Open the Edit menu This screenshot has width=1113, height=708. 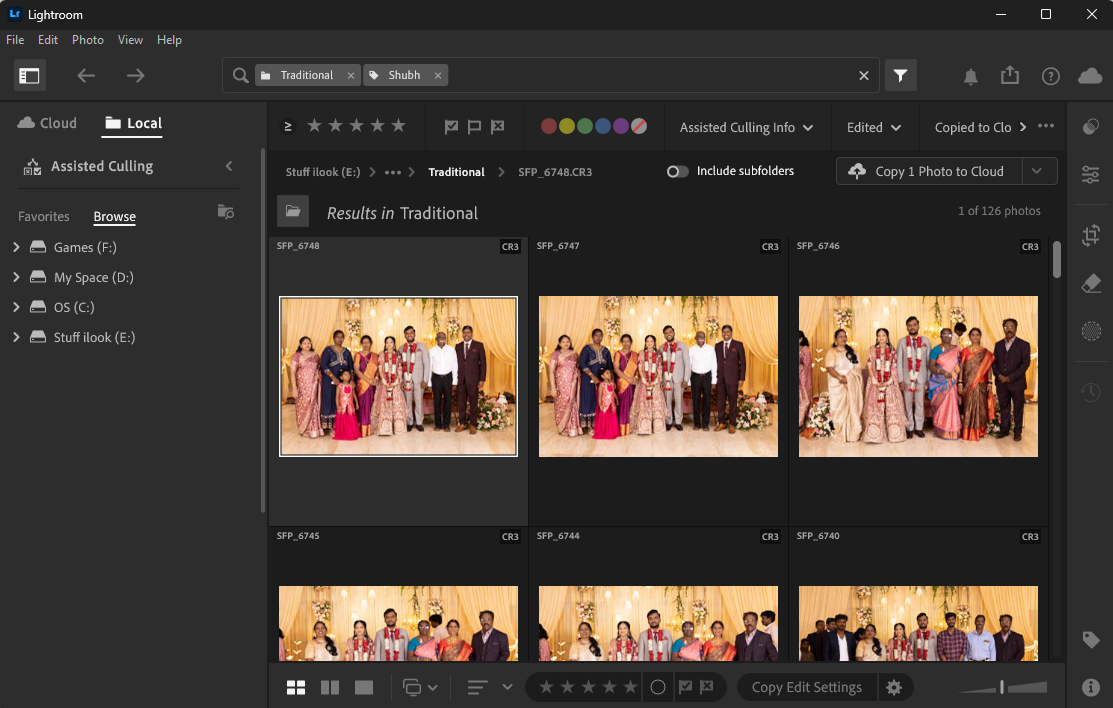(x=48, y=40)
